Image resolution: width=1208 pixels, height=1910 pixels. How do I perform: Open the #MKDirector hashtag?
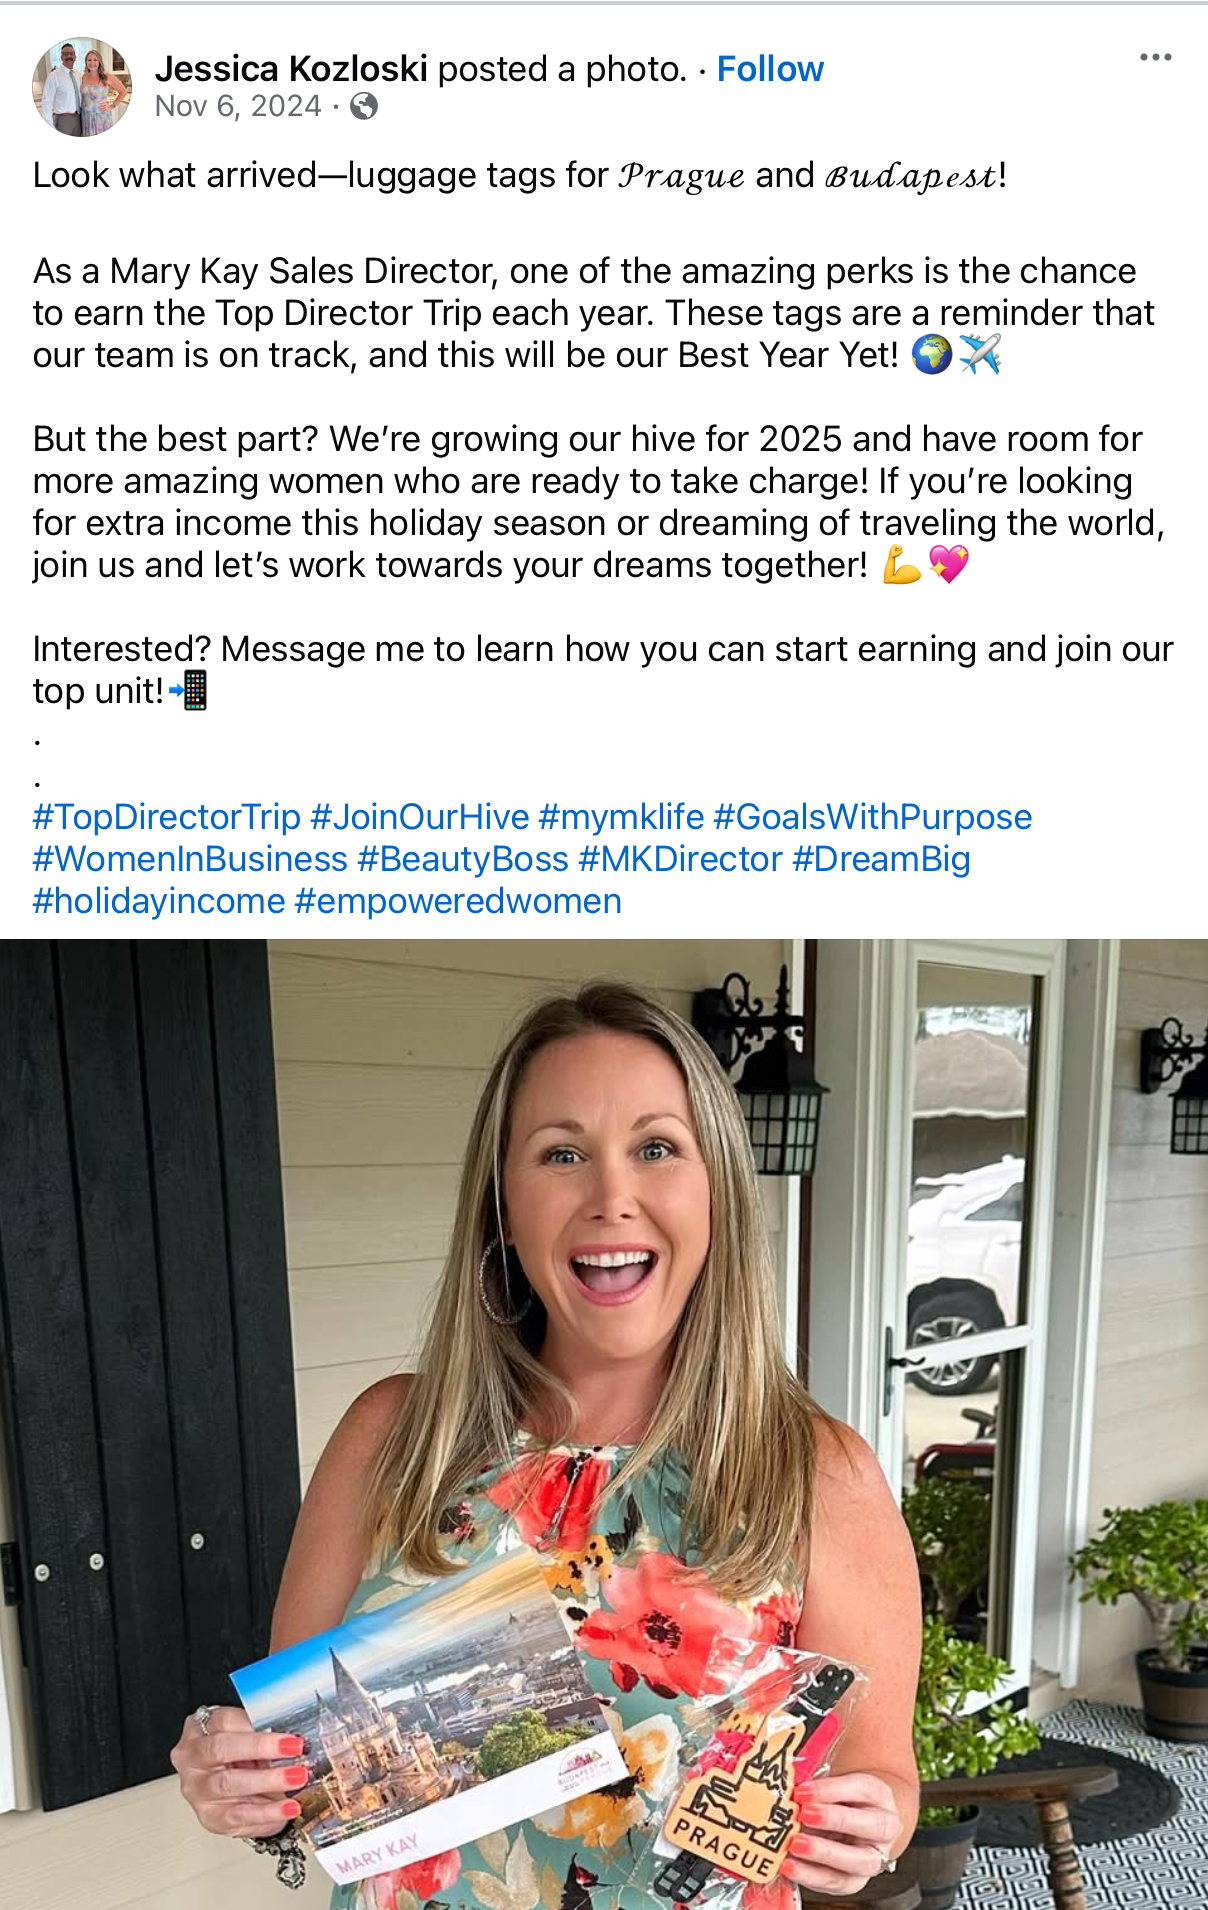(x=680, y=859)
